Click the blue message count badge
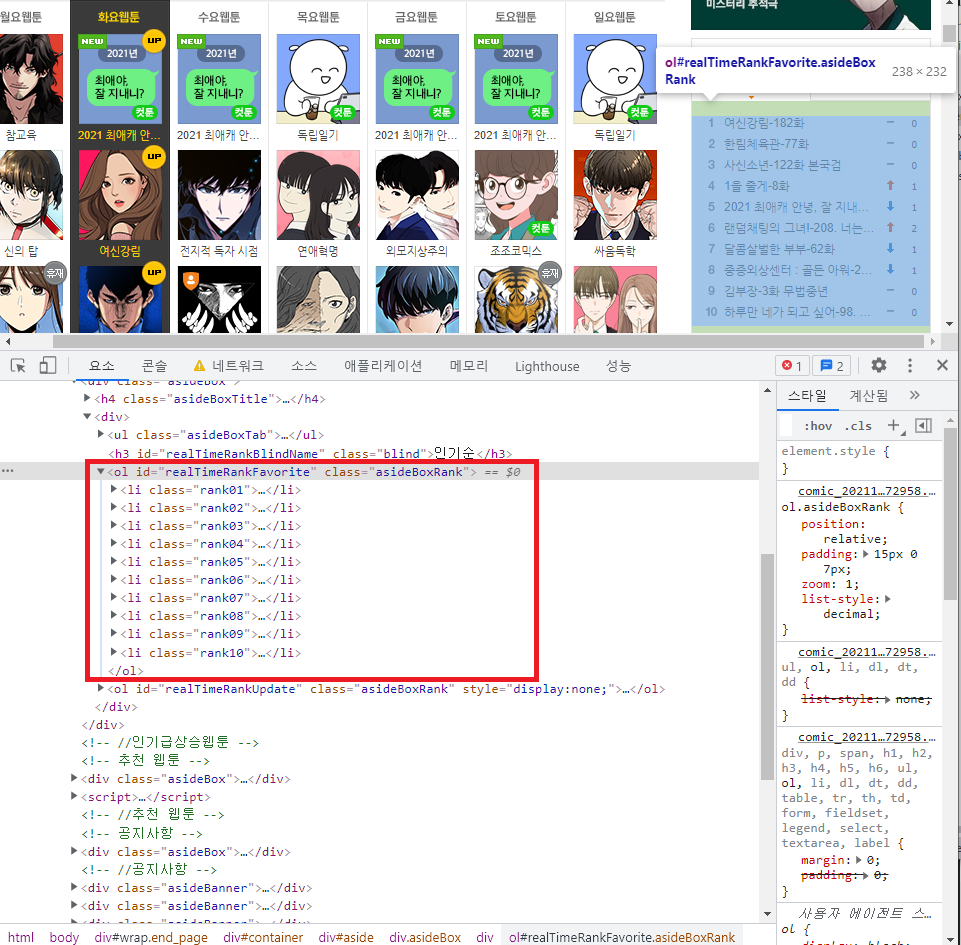Viewport: 961px width, 945px height. point(832,366)
